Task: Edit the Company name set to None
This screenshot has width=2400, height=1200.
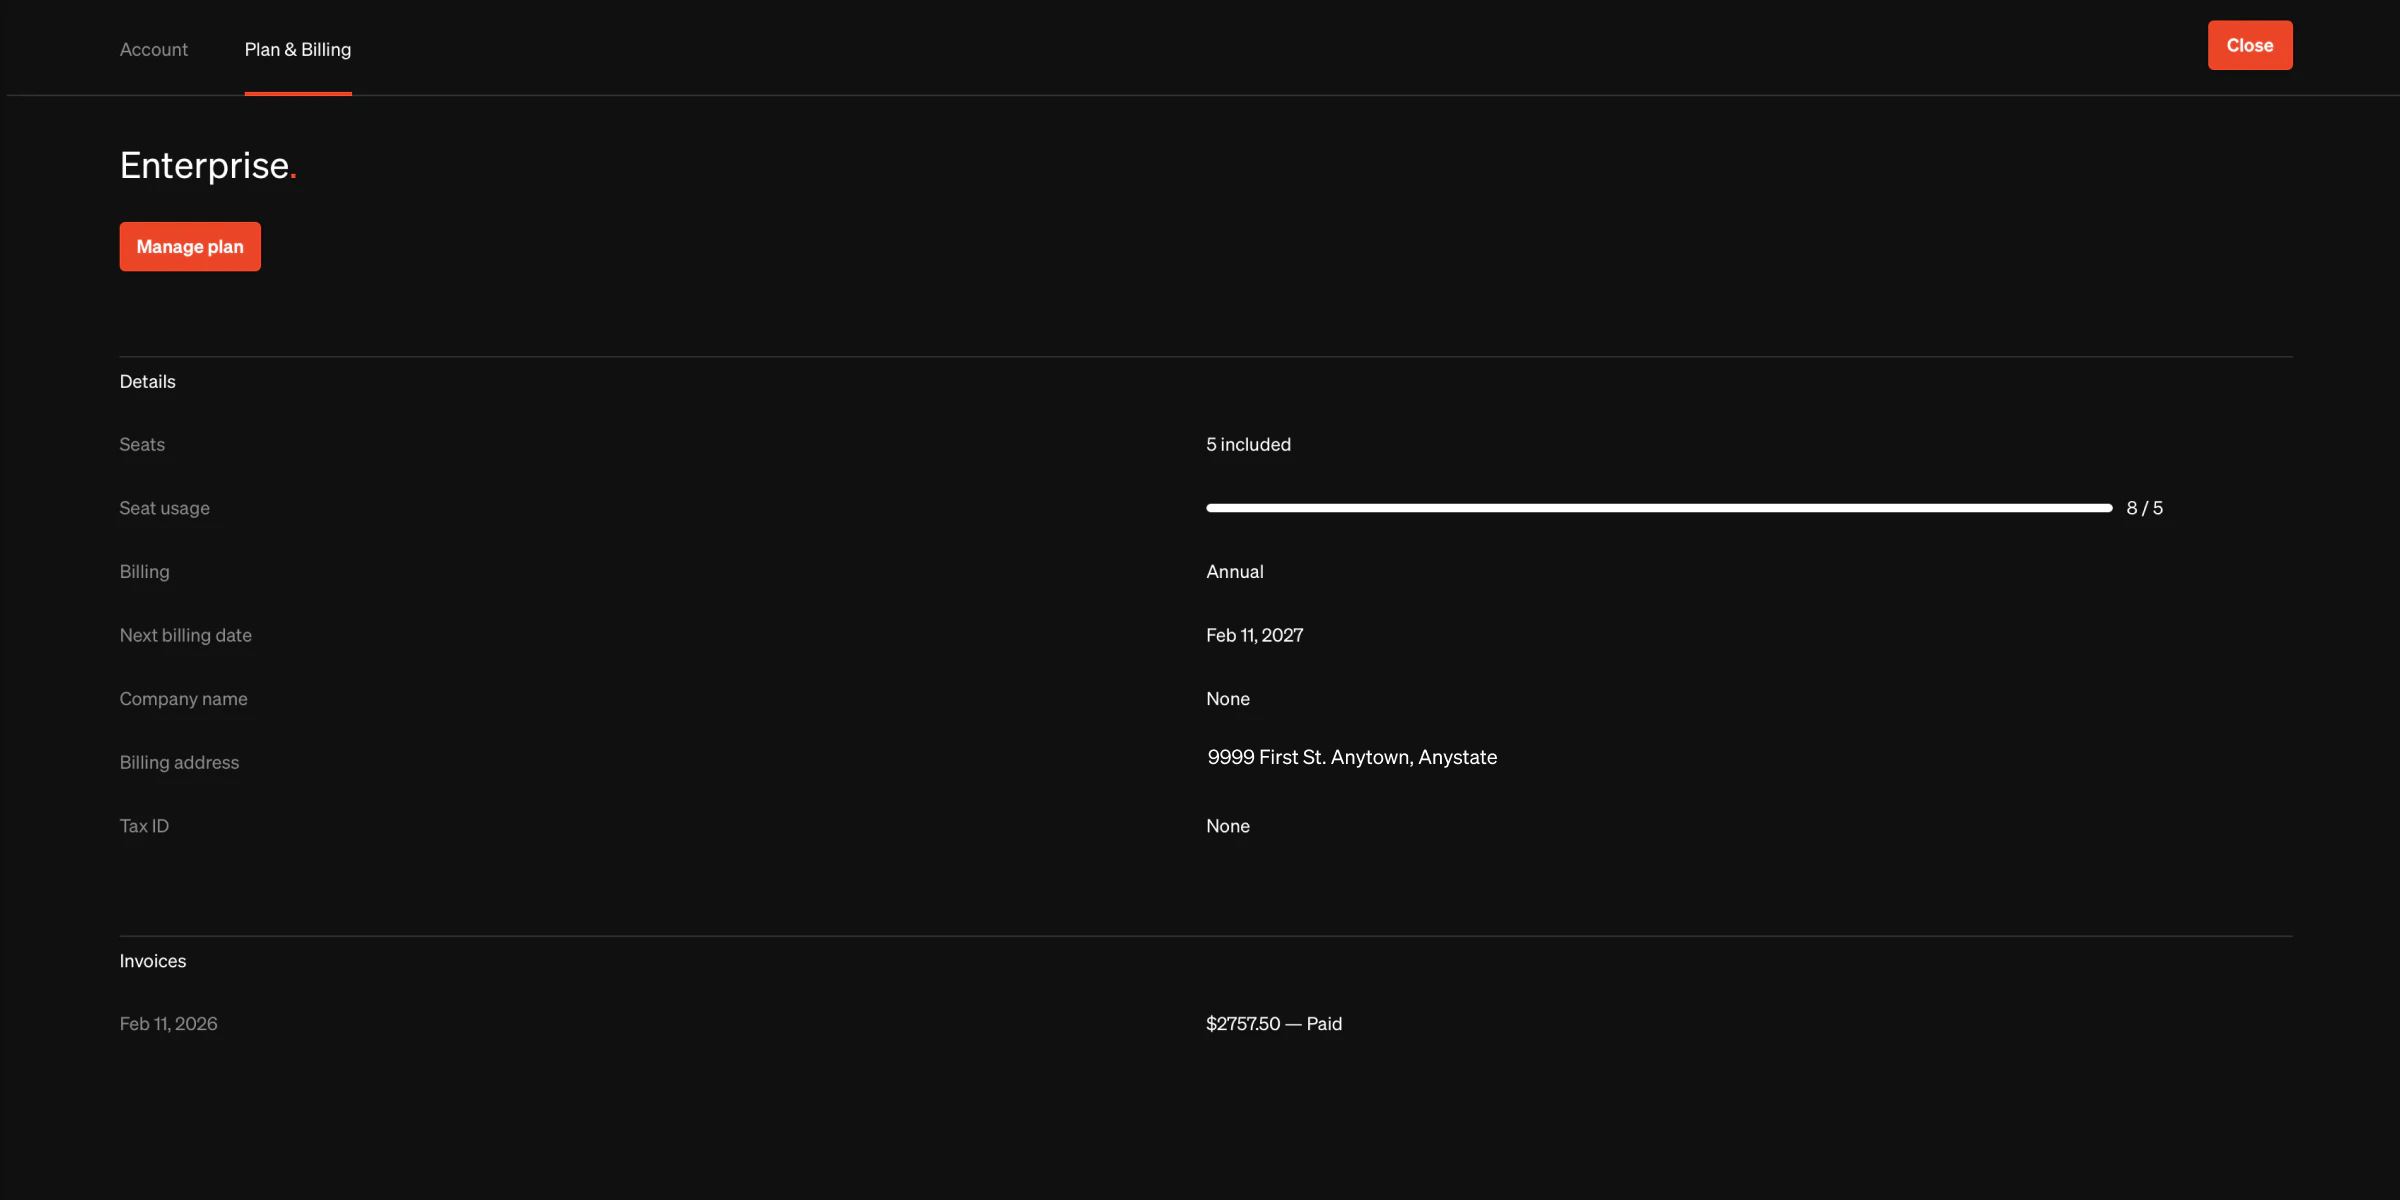Action: click(1227, 698)
